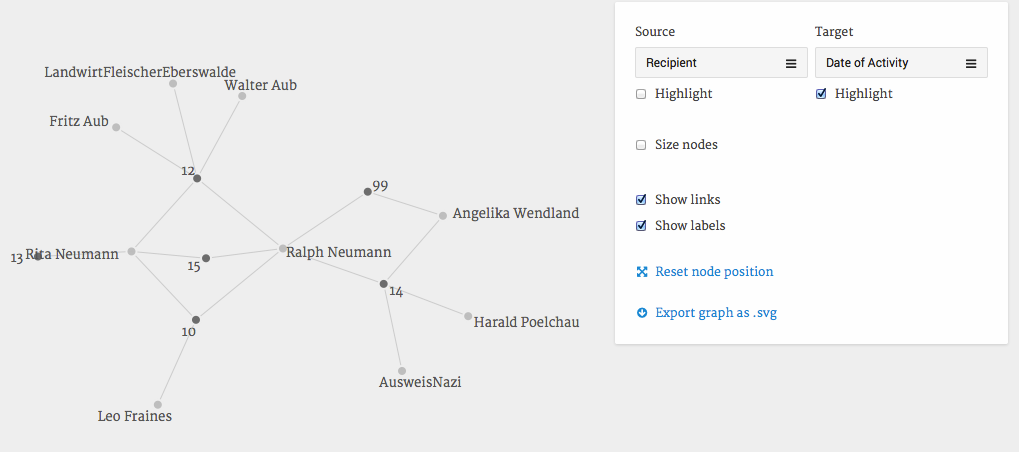Toggle the Size nodes checkbox
Screen dimensions: 1019x452
click(x=641, y=145)
